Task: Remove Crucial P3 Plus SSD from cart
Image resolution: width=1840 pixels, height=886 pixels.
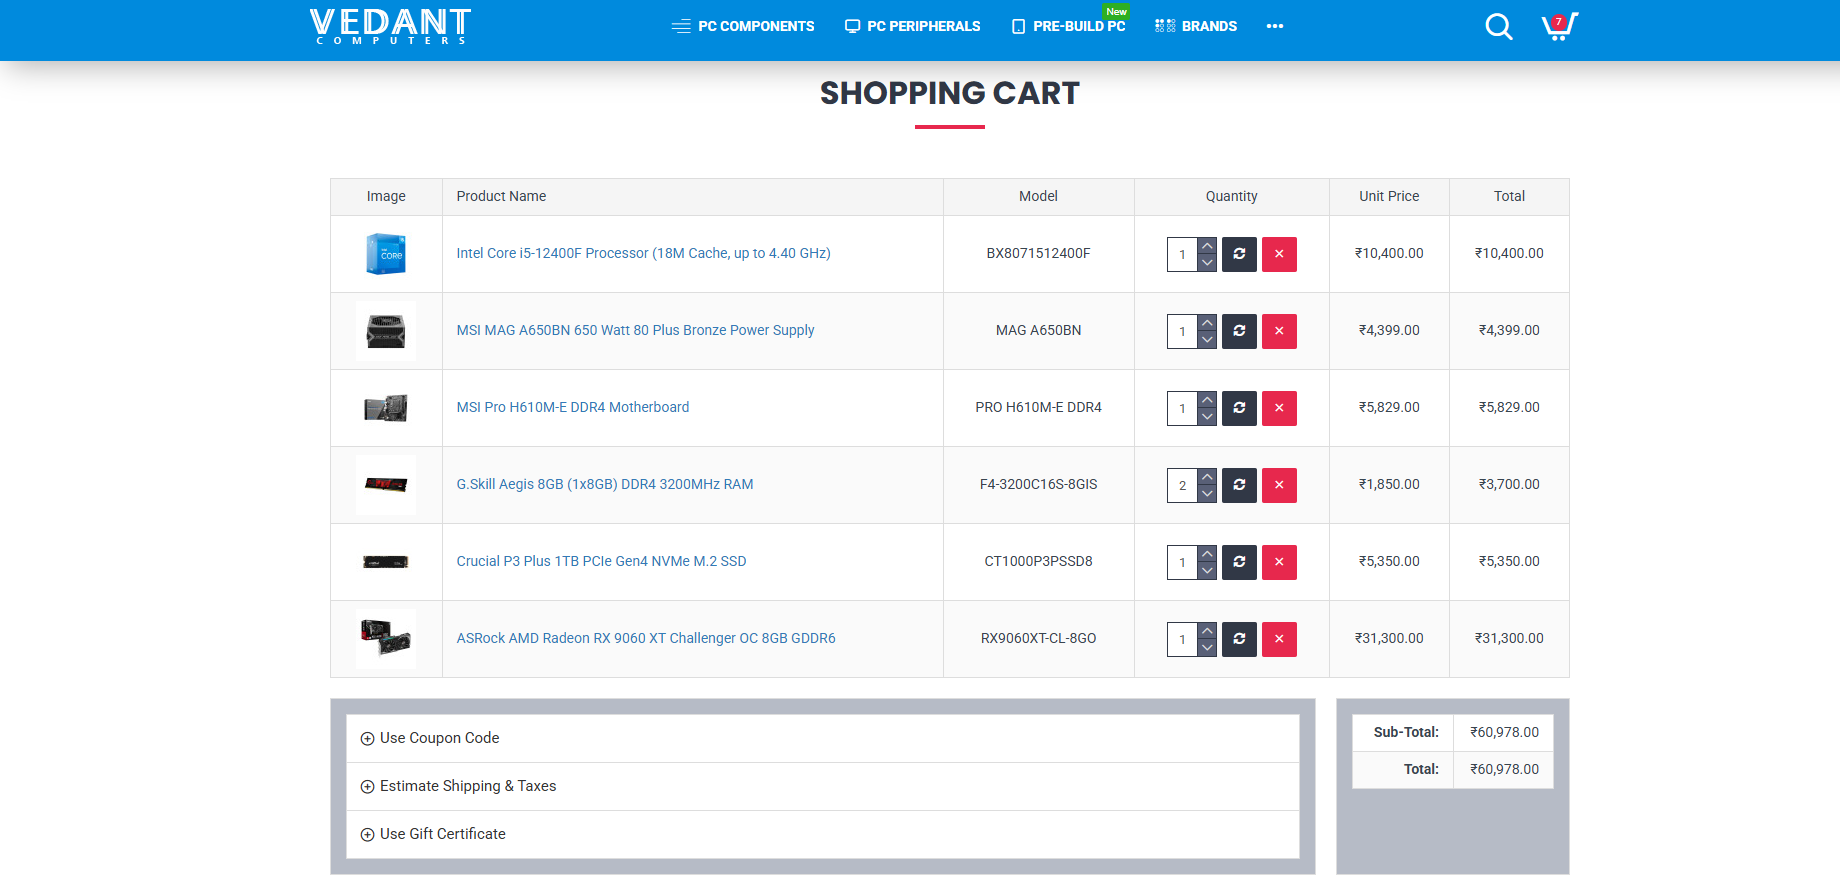Action: tap(1279, 562)
